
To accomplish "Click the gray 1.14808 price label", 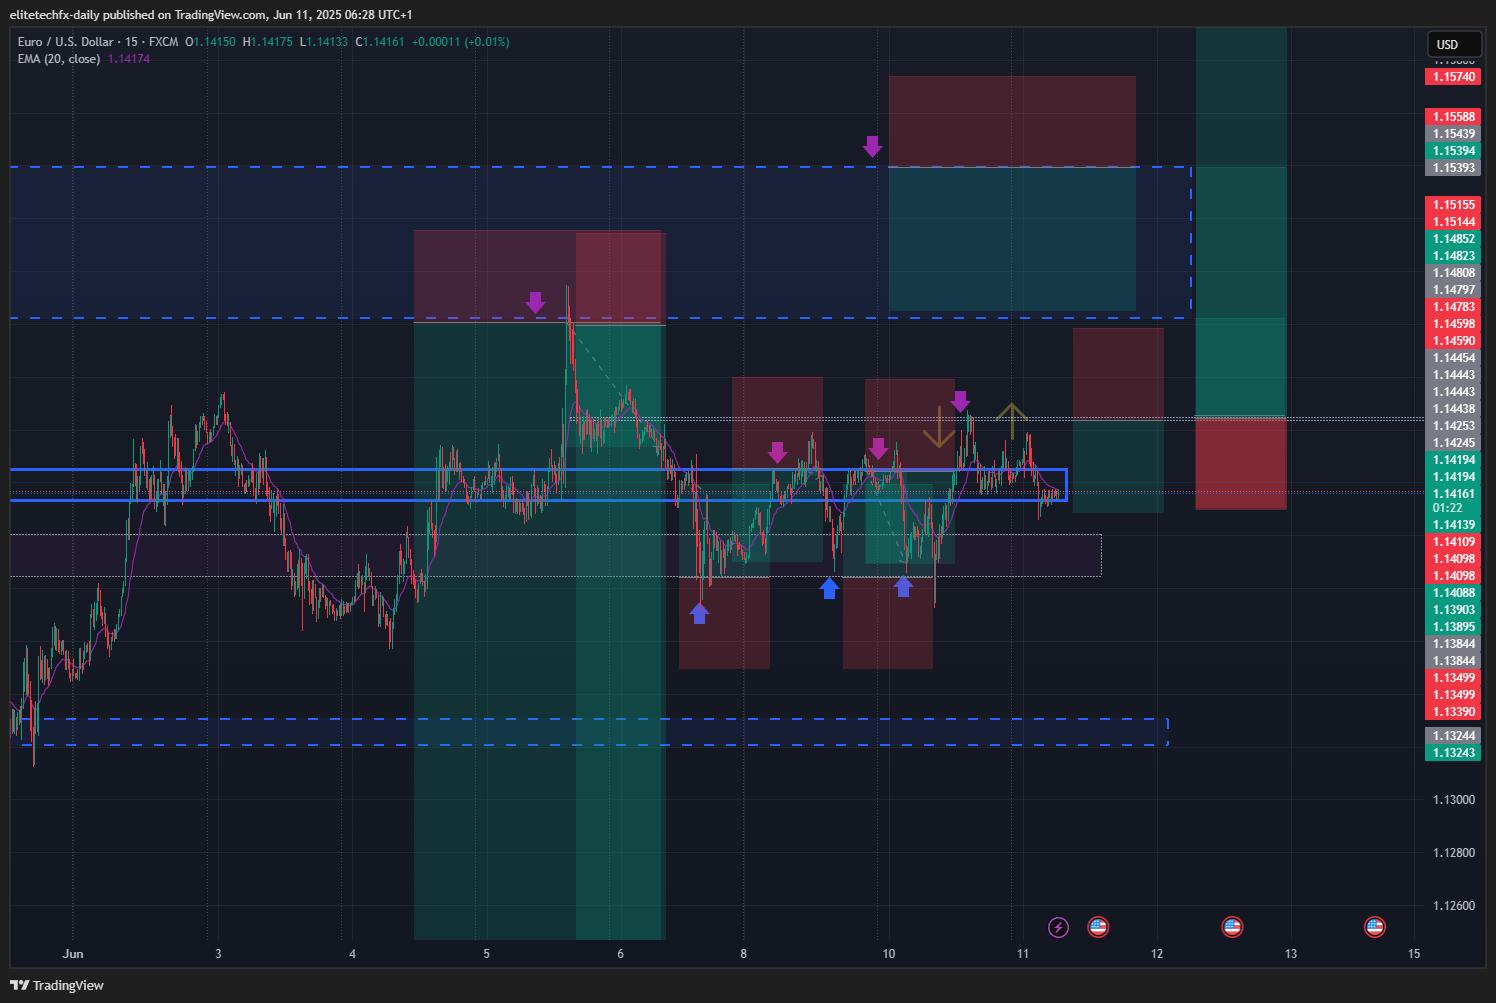I will pyautogui.click(x=1453, y=273).
